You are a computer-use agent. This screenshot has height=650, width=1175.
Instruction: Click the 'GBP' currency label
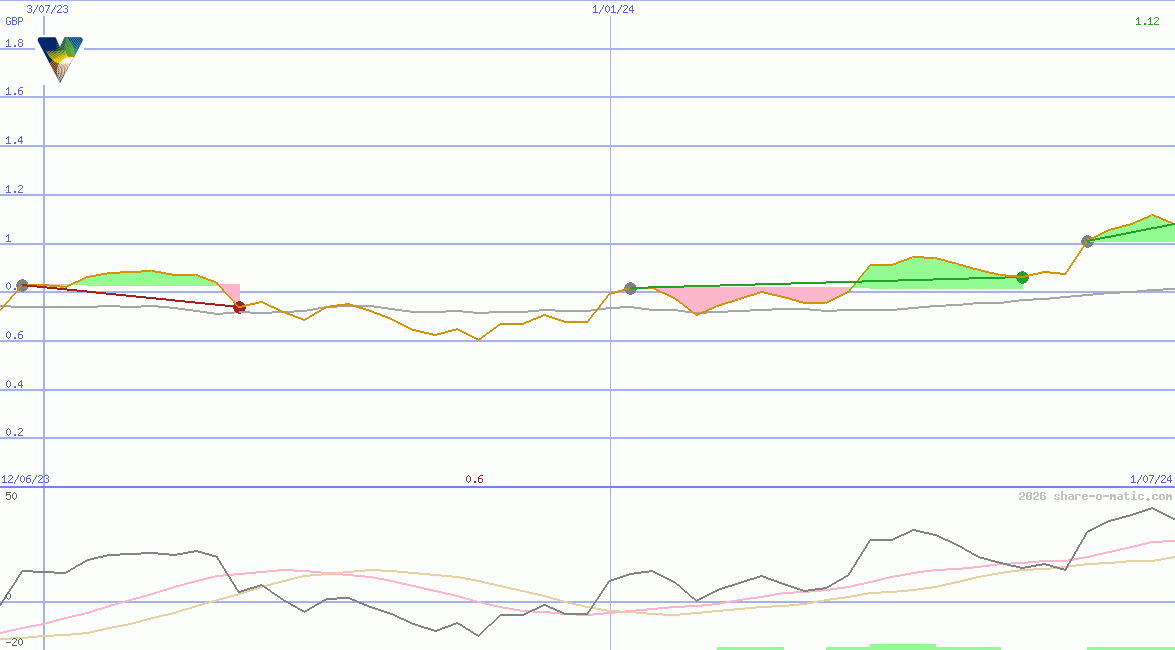point(14,21)
